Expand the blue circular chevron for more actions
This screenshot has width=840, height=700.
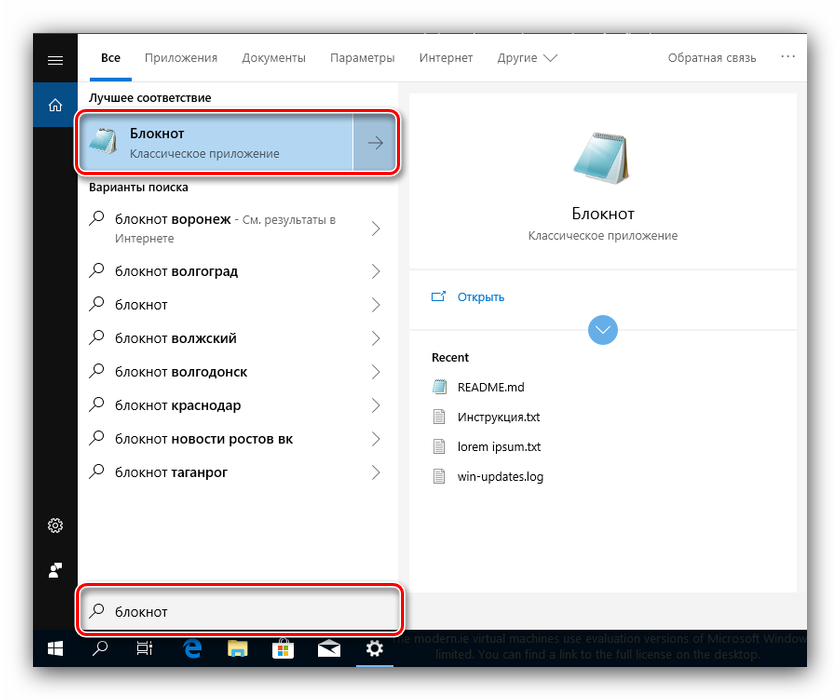[x=603, y=329]
